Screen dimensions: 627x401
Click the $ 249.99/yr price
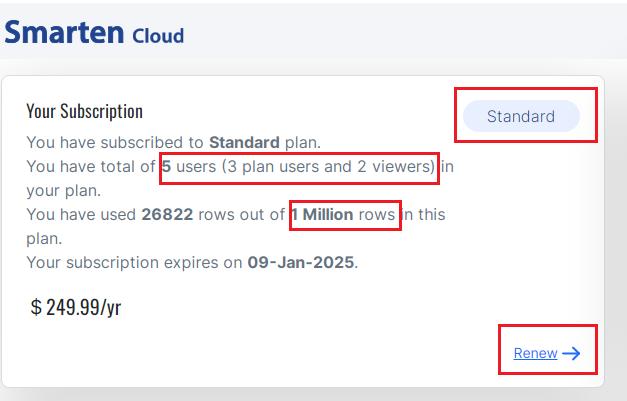point(76,307)
